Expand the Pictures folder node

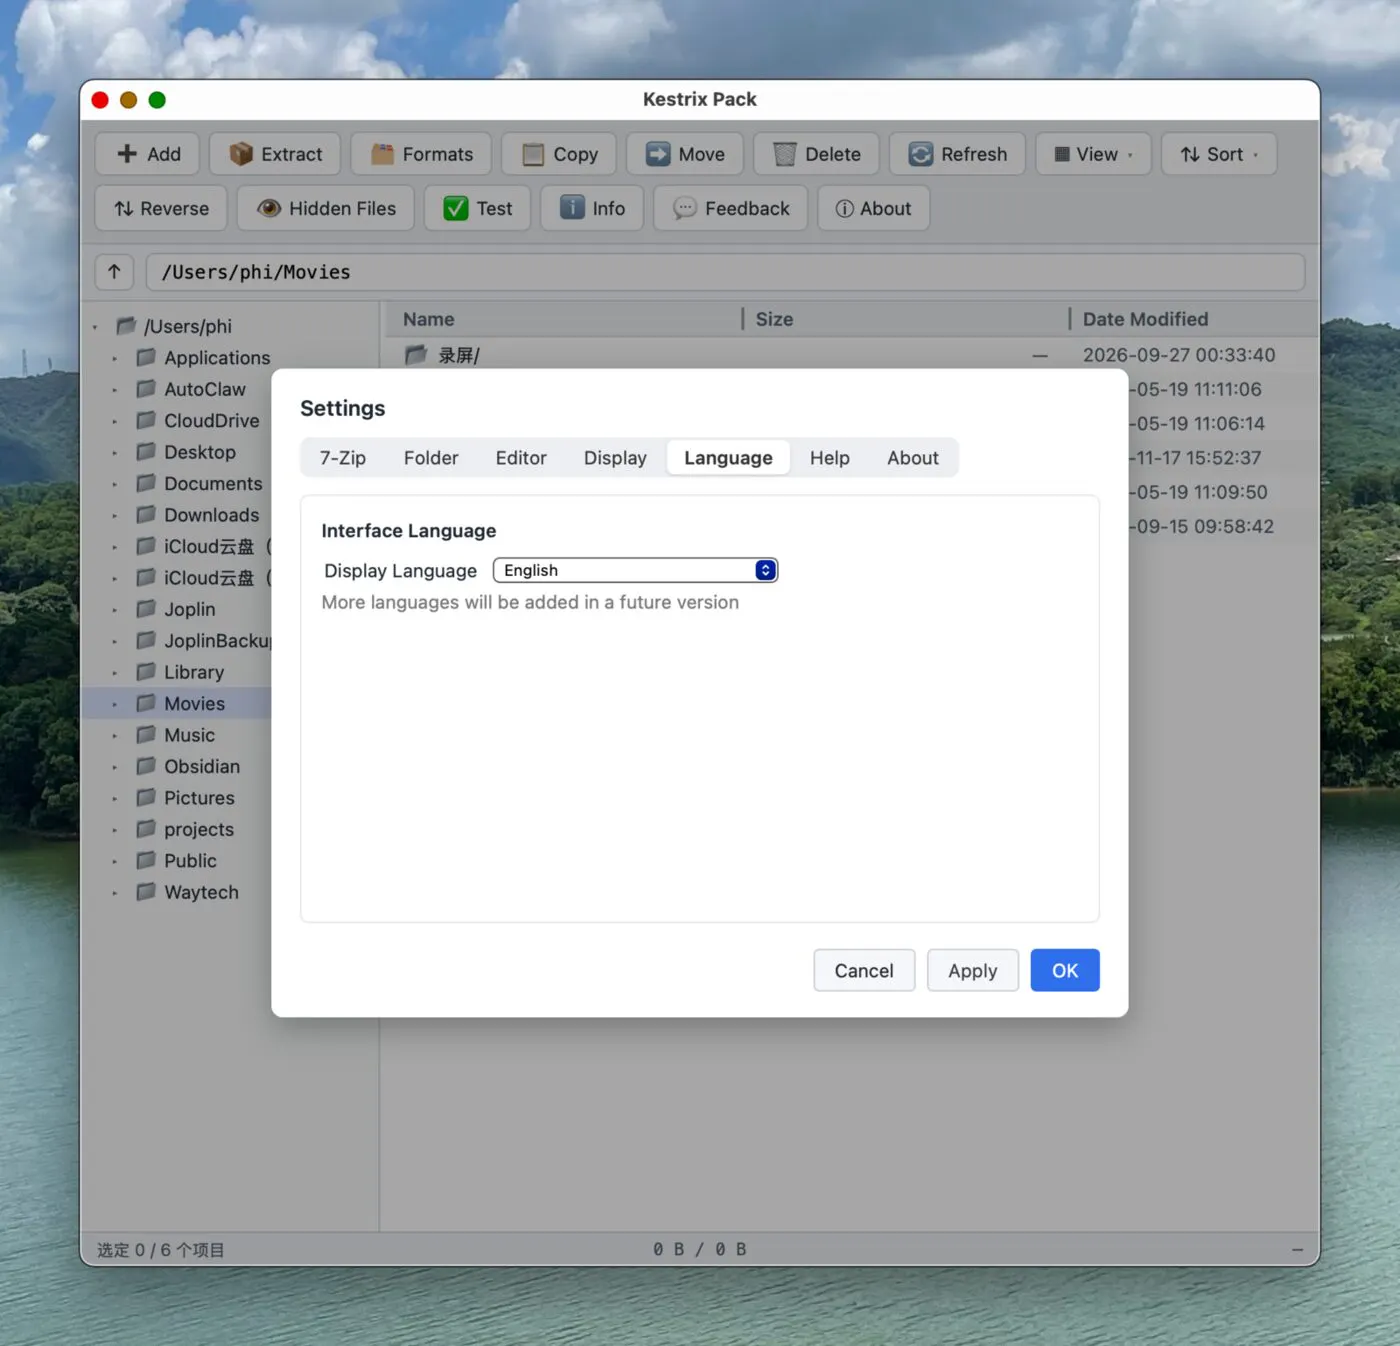pyautogui.click(x=115, y=798)
